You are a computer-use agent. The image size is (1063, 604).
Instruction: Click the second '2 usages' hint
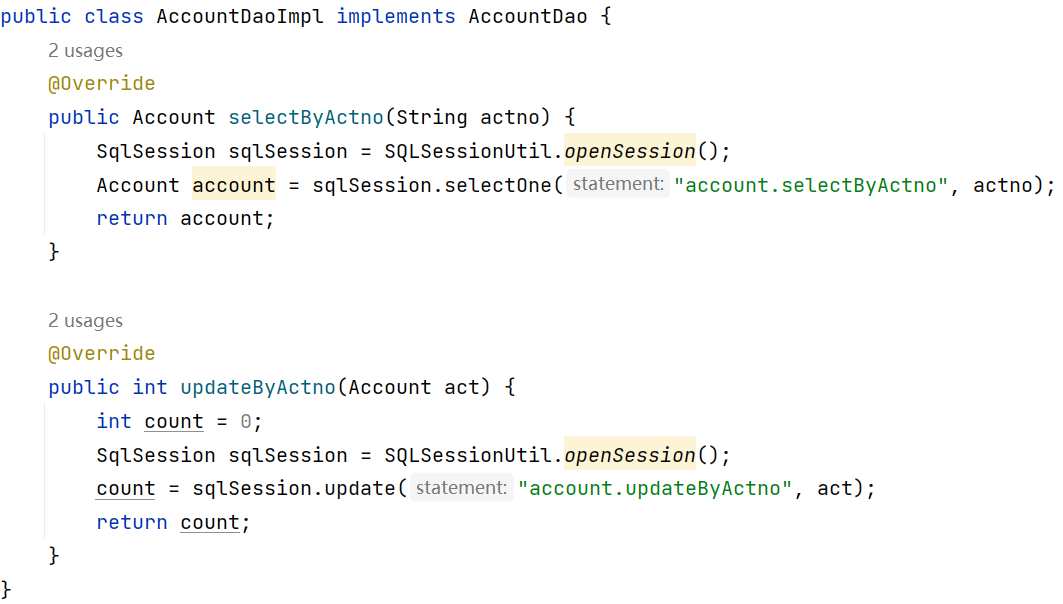click(x=85, y=321)
